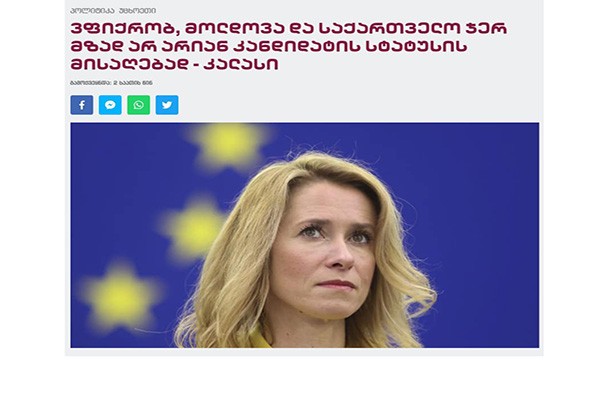The image size is (600, 400).
Task: Click the publication time text under headline
Action: tap(111, 83)
